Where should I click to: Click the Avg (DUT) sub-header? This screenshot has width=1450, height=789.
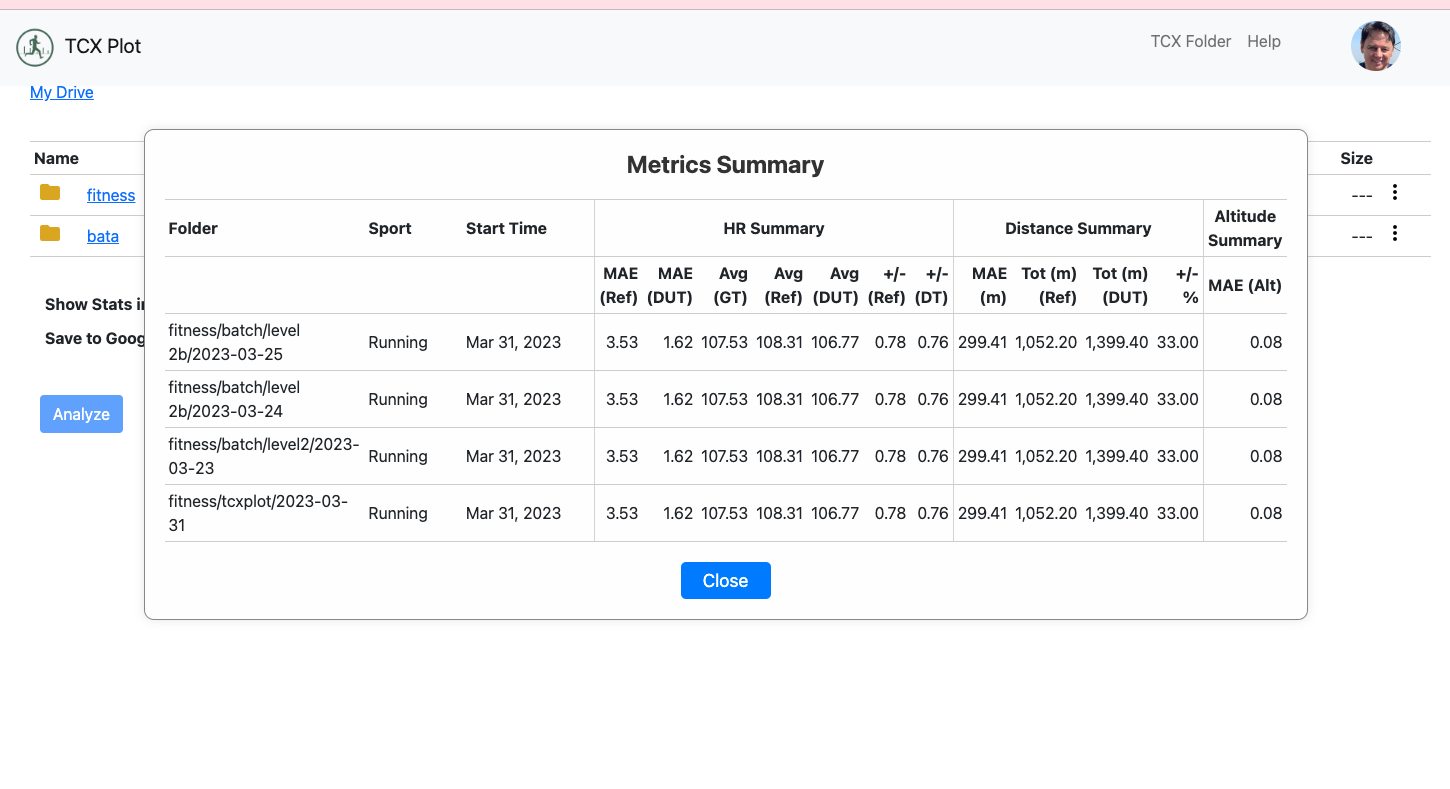[835, 285]
